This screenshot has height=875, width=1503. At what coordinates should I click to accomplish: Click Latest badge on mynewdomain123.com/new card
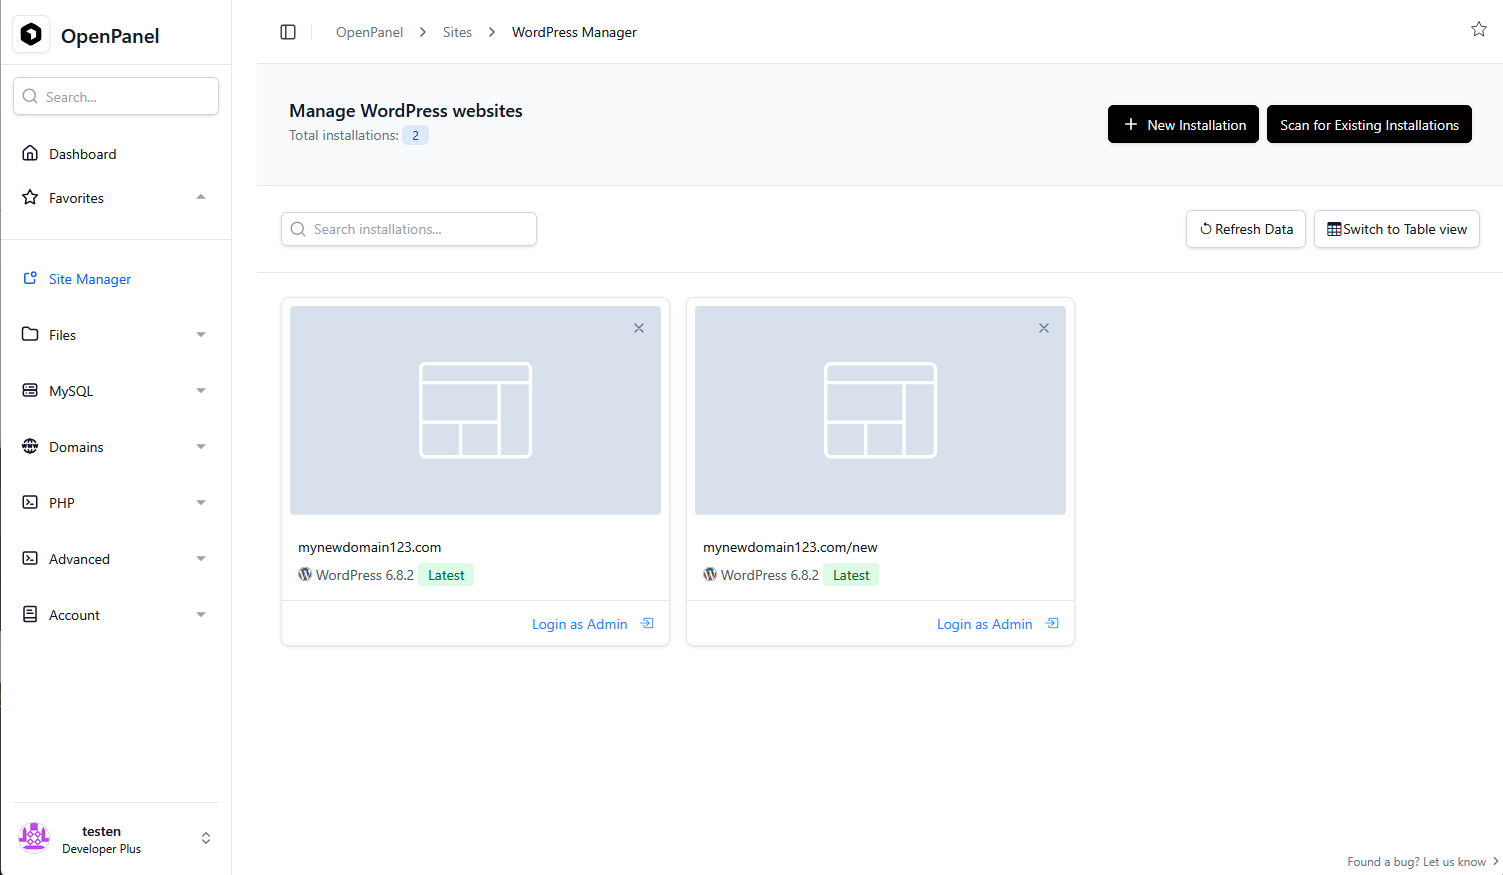[x=851, y=575]
